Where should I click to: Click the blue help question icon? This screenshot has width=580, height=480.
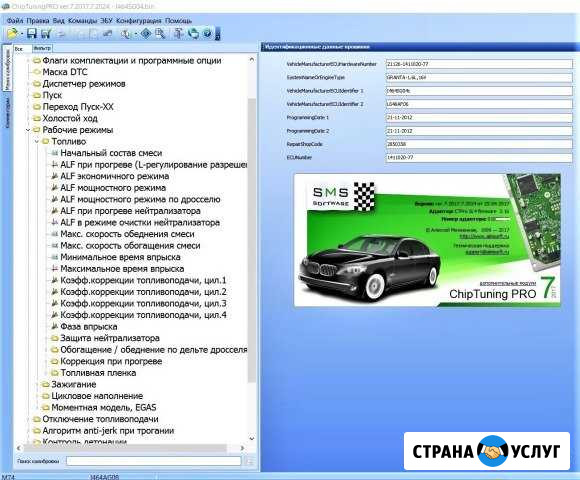coord(207,33)
